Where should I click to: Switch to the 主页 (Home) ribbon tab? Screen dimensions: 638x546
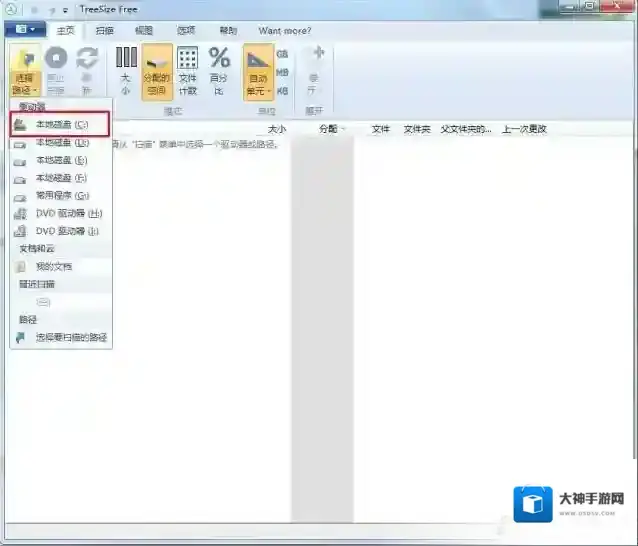pyautogui.click(x=66, y=31)
